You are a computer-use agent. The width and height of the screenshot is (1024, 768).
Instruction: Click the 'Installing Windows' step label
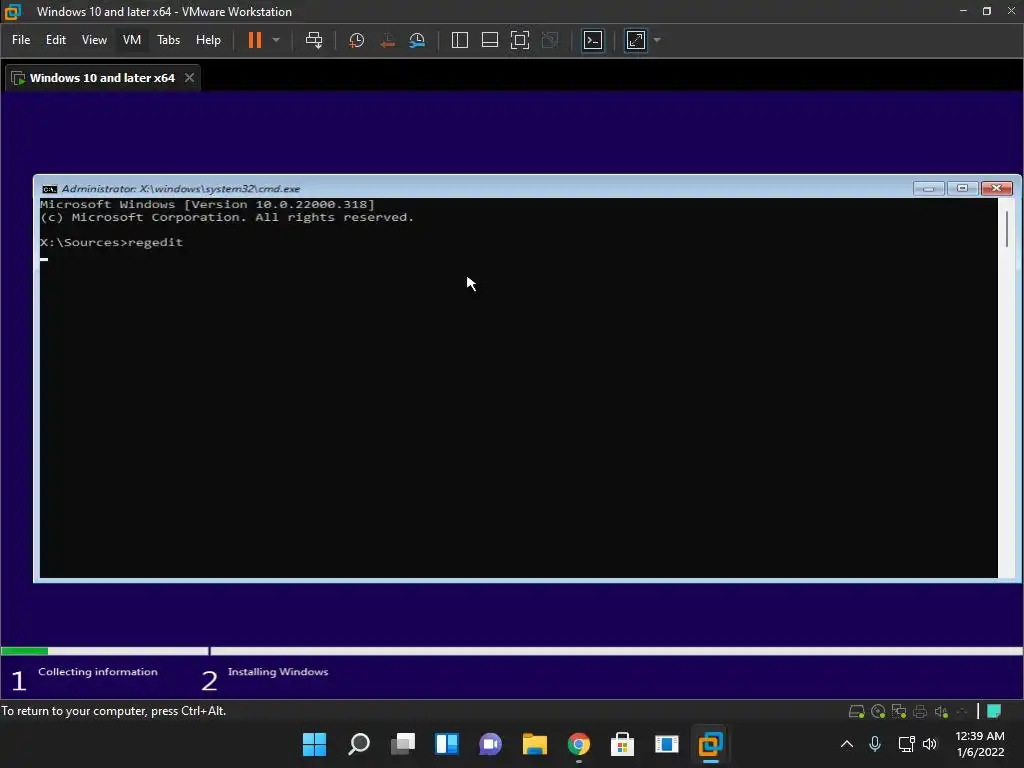[x=278, y=671]
